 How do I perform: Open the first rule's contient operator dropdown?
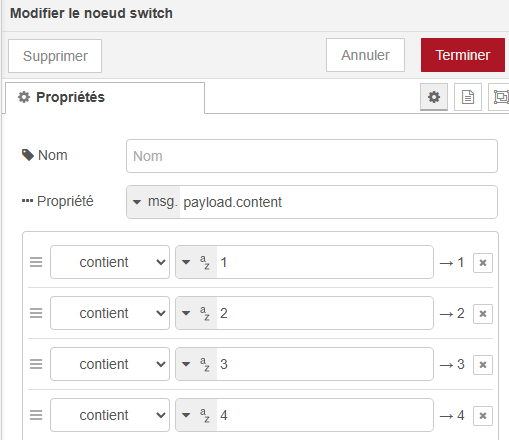(110, 262)
